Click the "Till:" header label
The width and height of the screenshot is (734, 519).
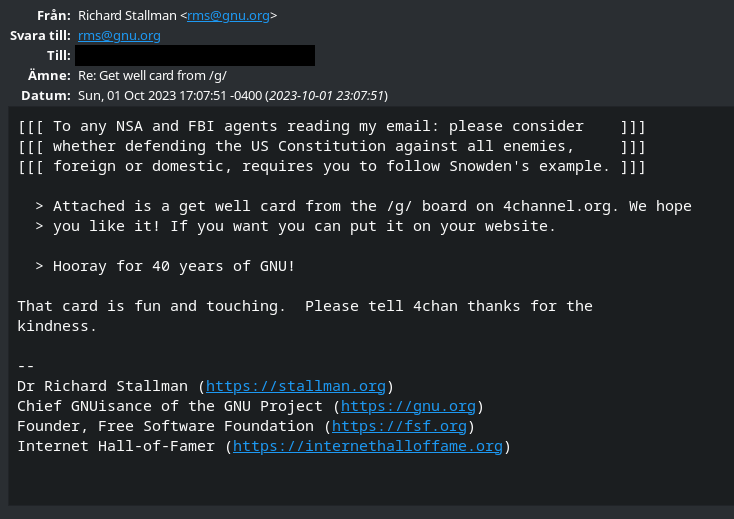[x=58, y=56]
